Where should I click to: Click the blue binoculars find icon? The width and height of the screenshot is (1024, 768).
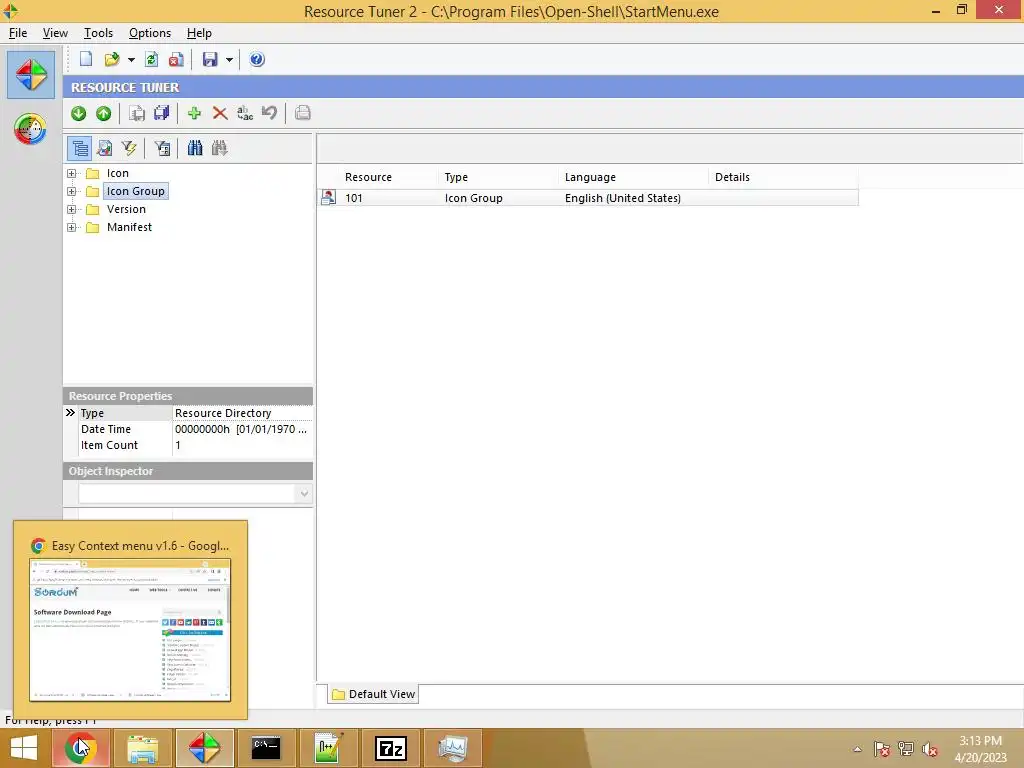[195, 148]
